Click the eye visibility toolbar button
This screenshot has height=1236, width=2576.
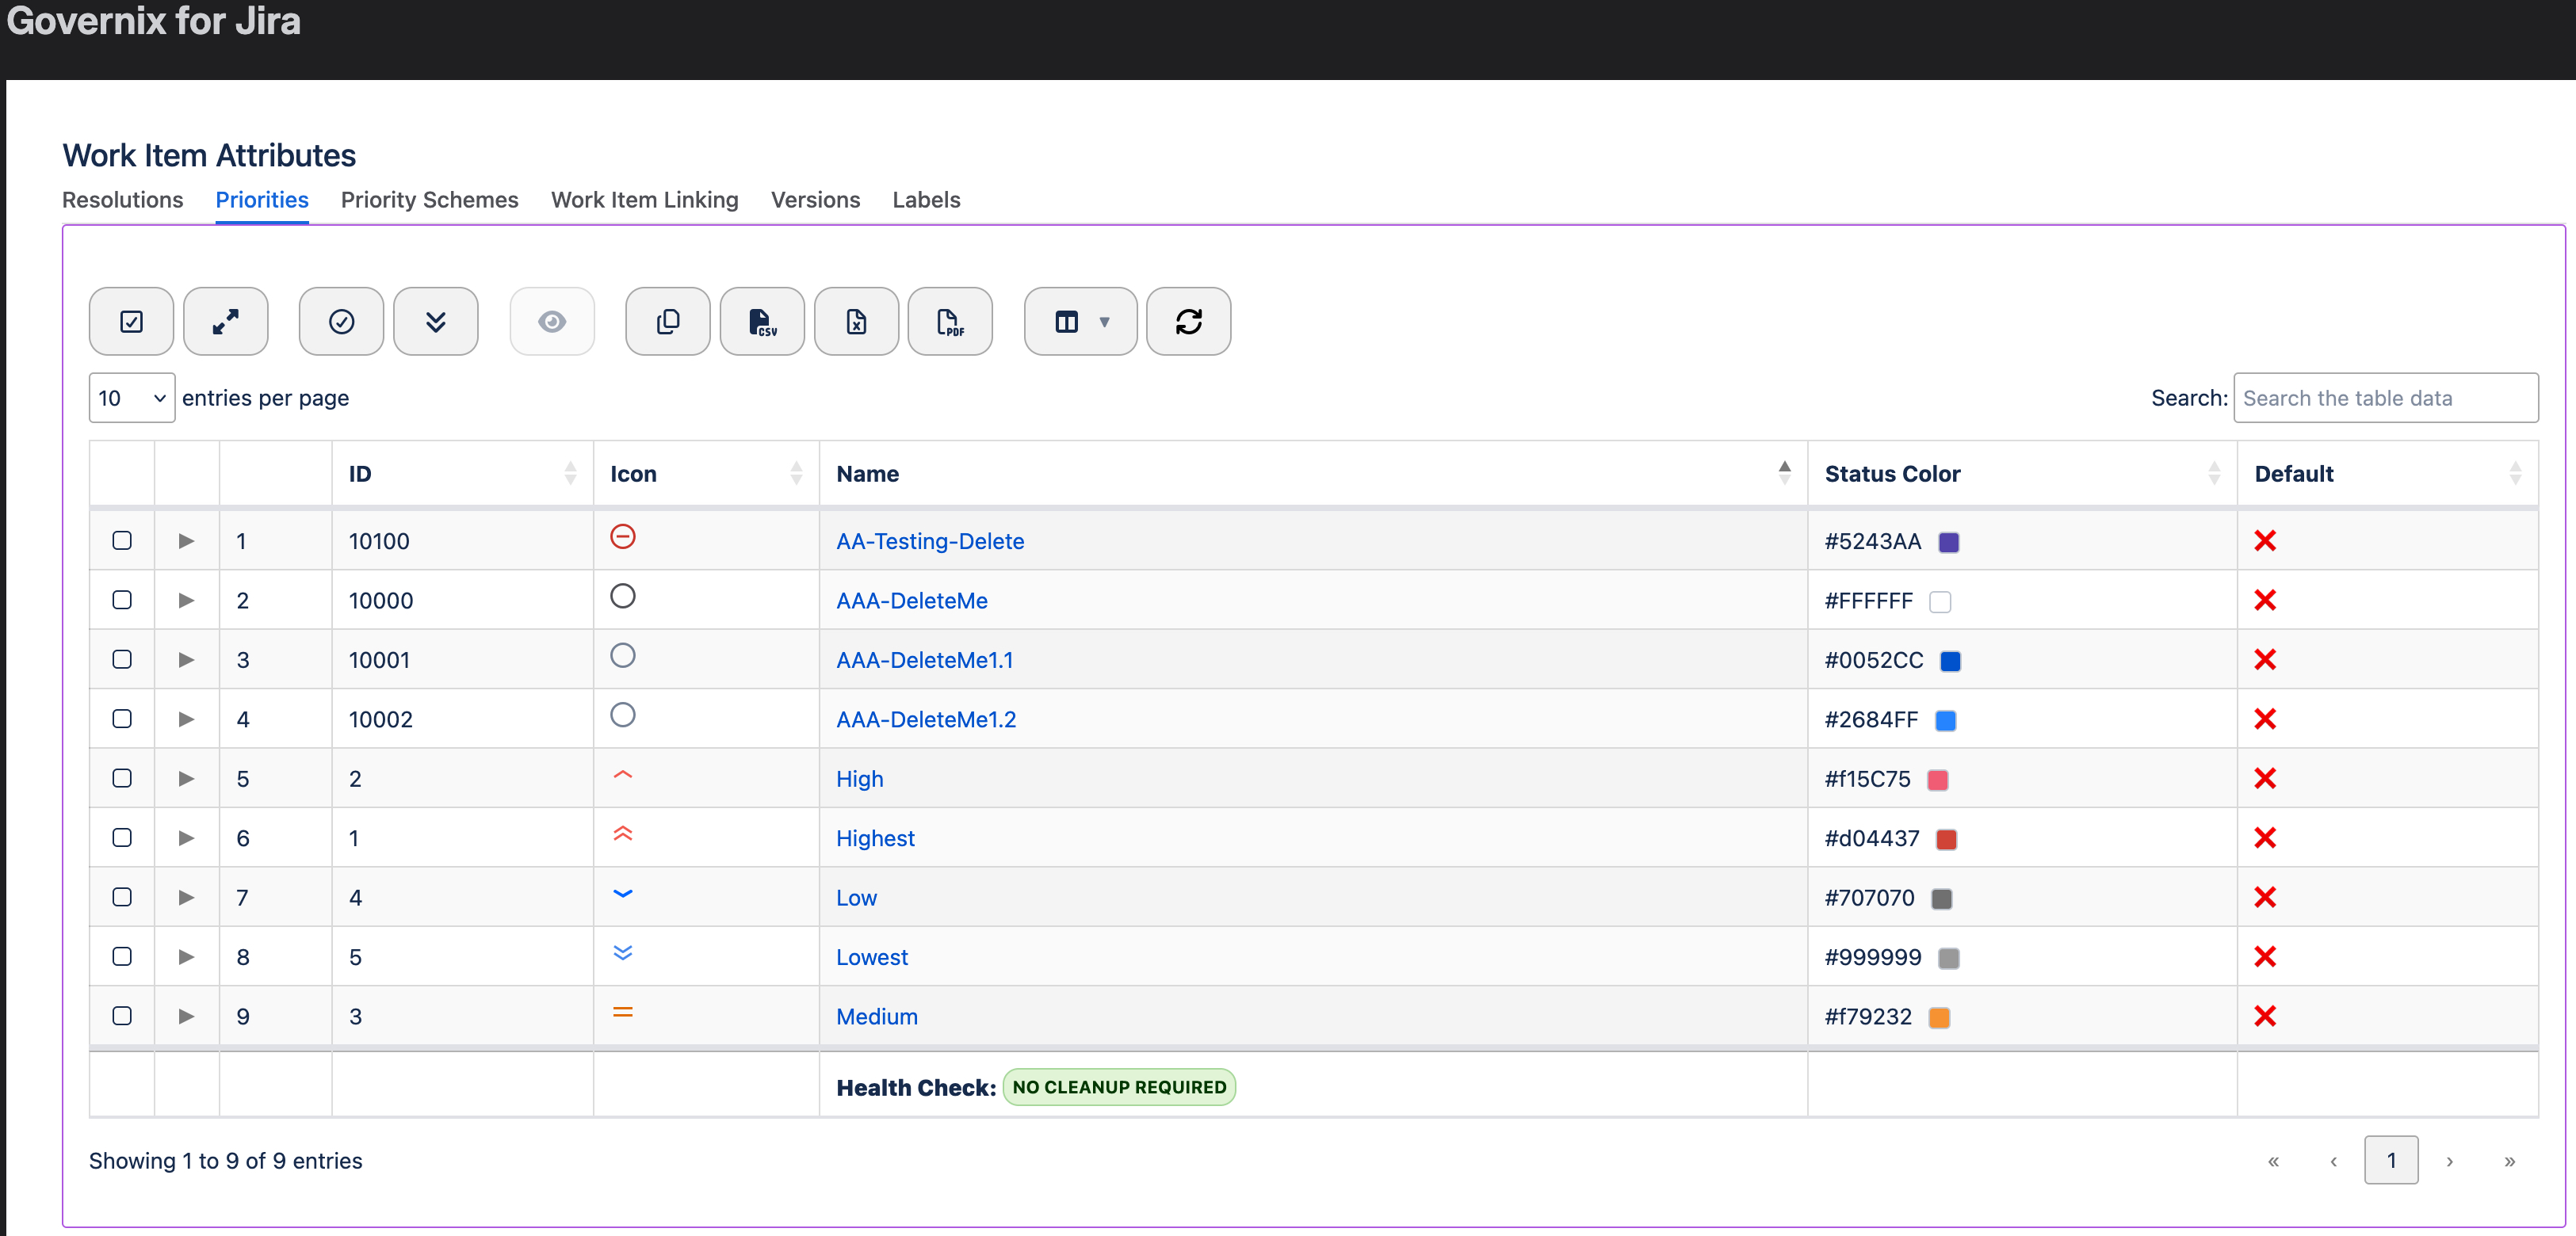(552, 321)
